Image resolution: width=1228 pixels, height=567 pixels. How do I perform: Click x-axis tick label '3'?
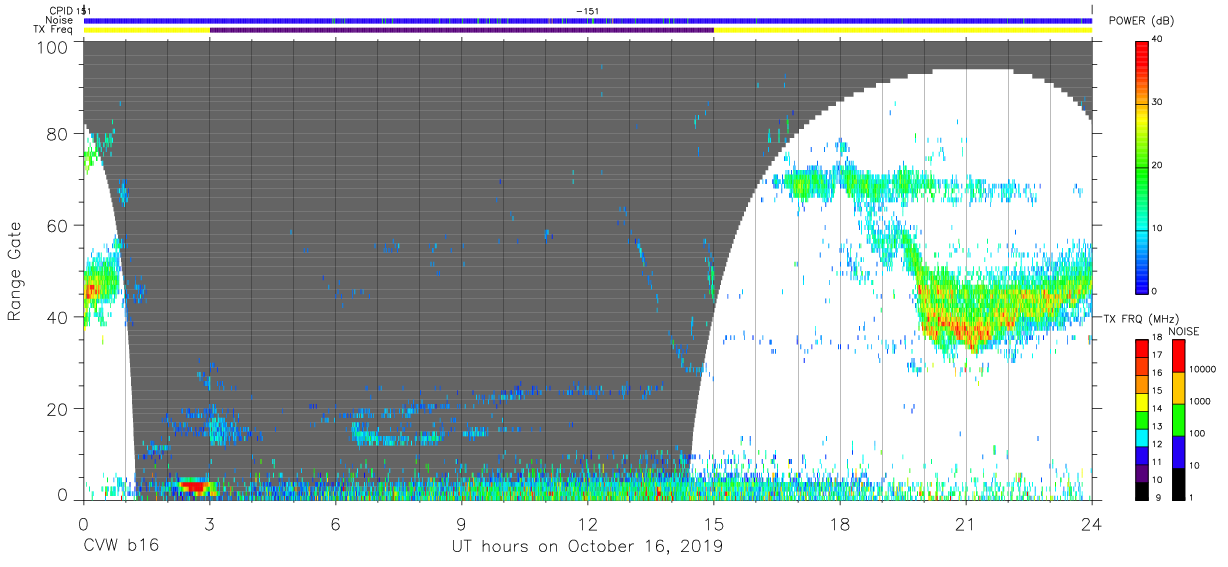pyautogui.click(x=209, y=523)
